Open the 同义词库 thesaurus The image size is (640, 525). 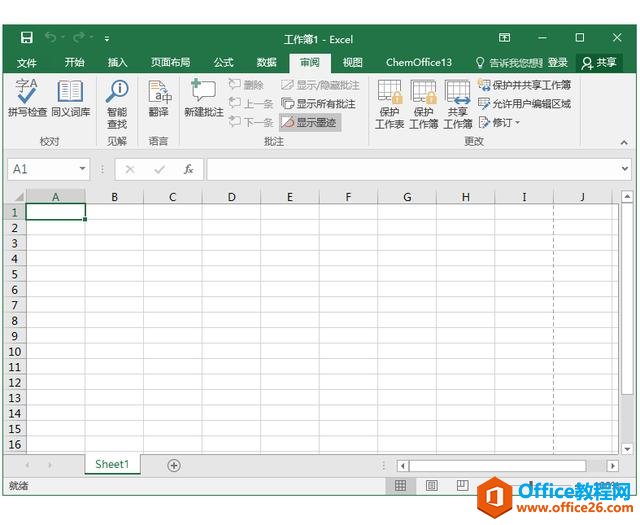pyautogui.click(x=71, y=97)
